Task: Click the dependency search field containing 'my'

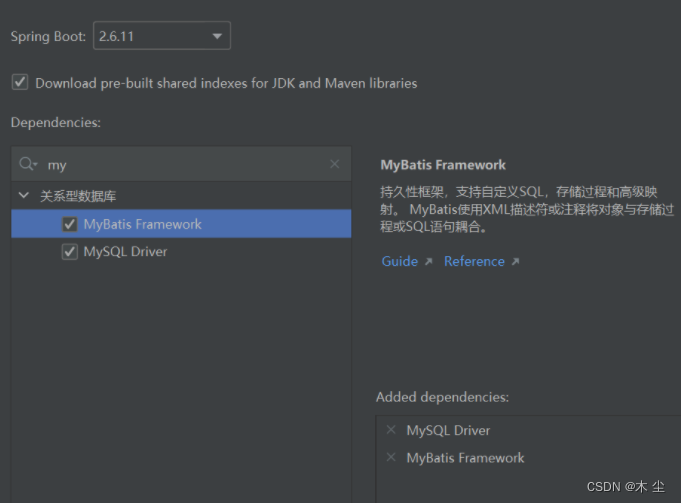Action: coord(181,164)
